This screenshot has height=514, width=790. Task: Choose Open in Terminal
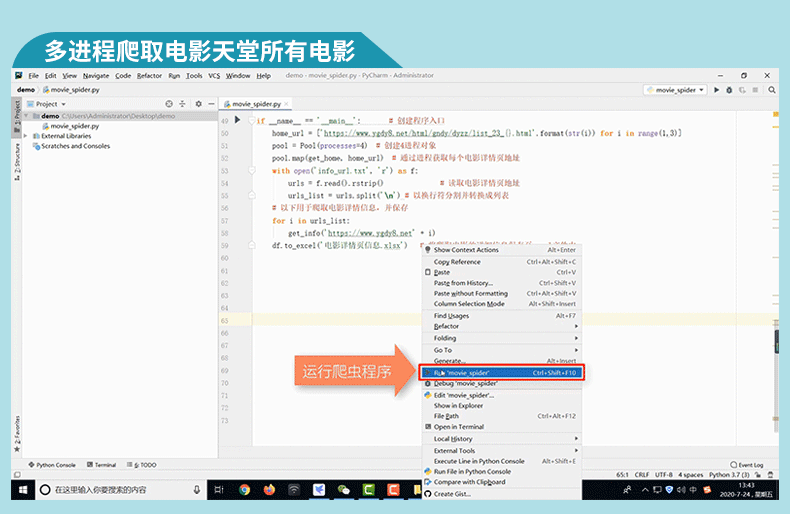pyautogui.click(x=502, y=427)
